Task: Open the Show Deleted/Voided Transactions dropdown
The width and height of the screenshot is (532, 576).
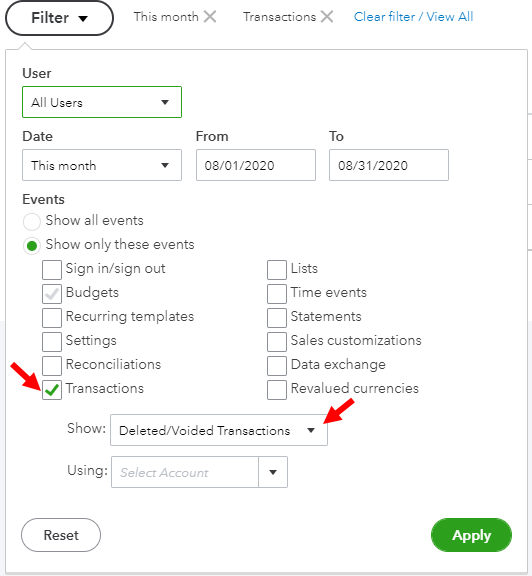Action: click(219, 430)
